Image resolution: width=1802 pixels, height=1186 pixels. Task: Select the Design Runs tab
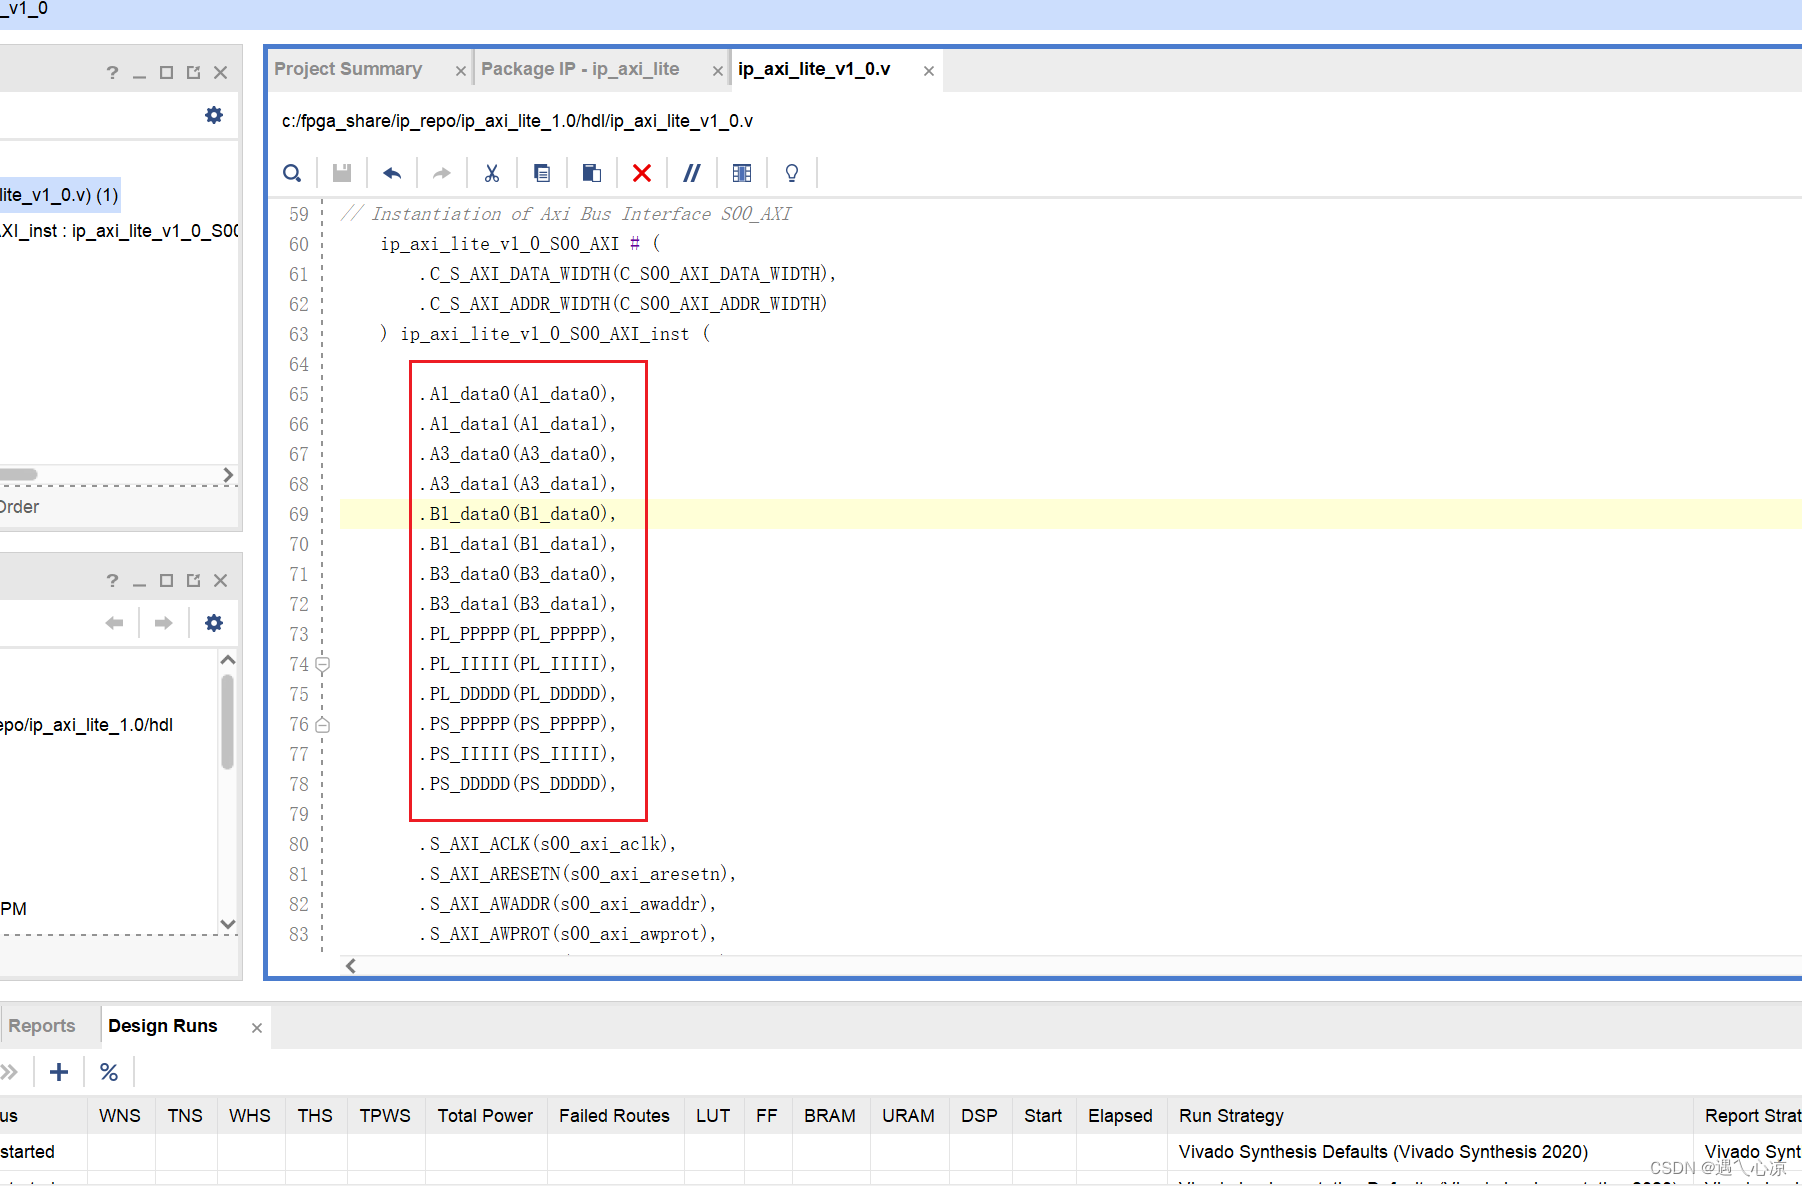point(163,1026)
